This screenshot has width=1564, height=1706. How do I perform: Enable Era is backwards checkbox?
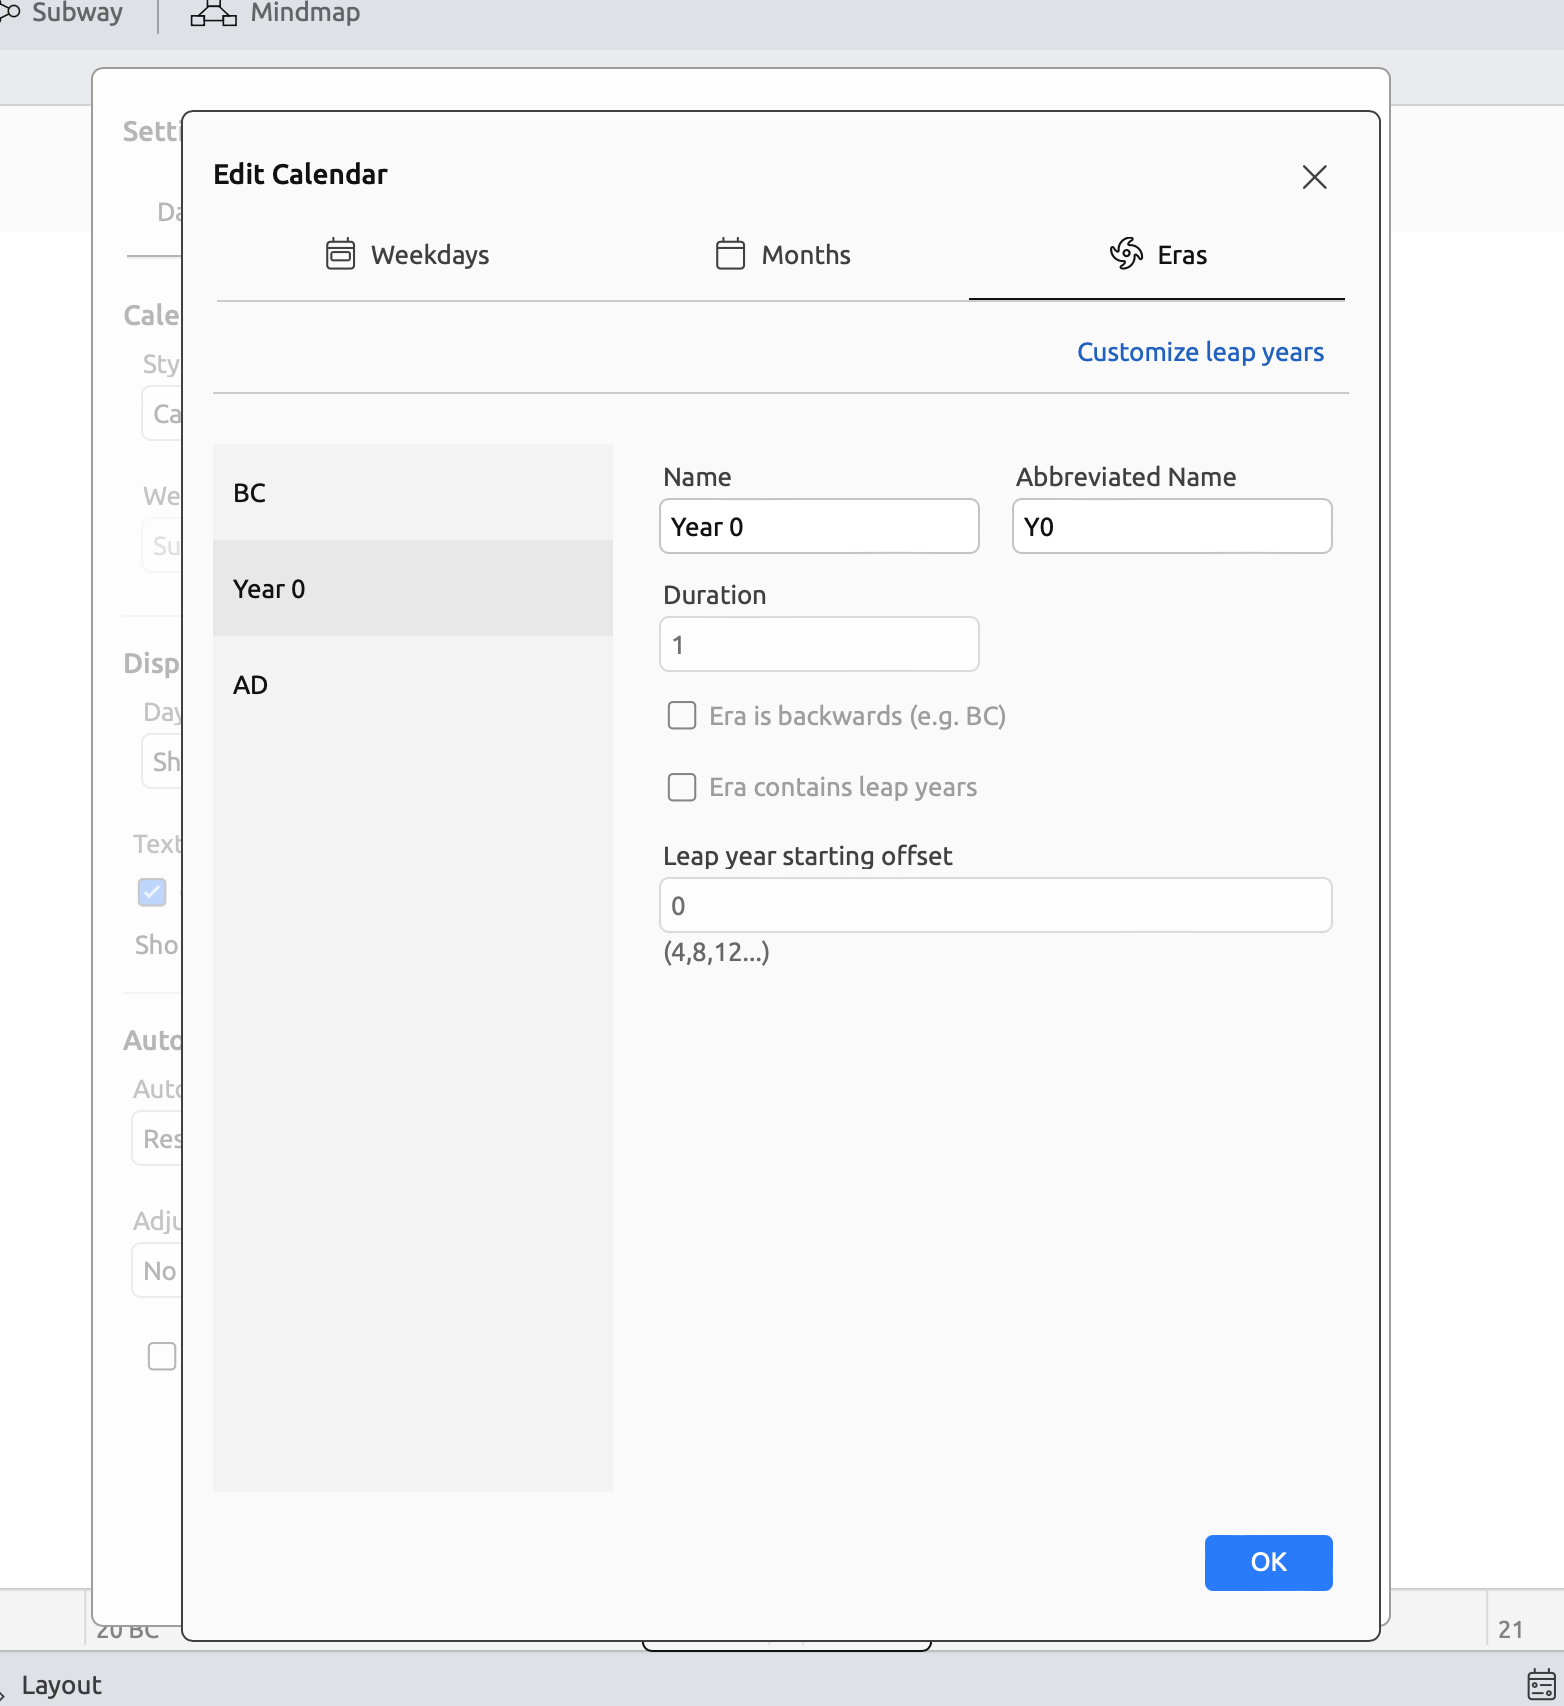(x=682, y=716)
